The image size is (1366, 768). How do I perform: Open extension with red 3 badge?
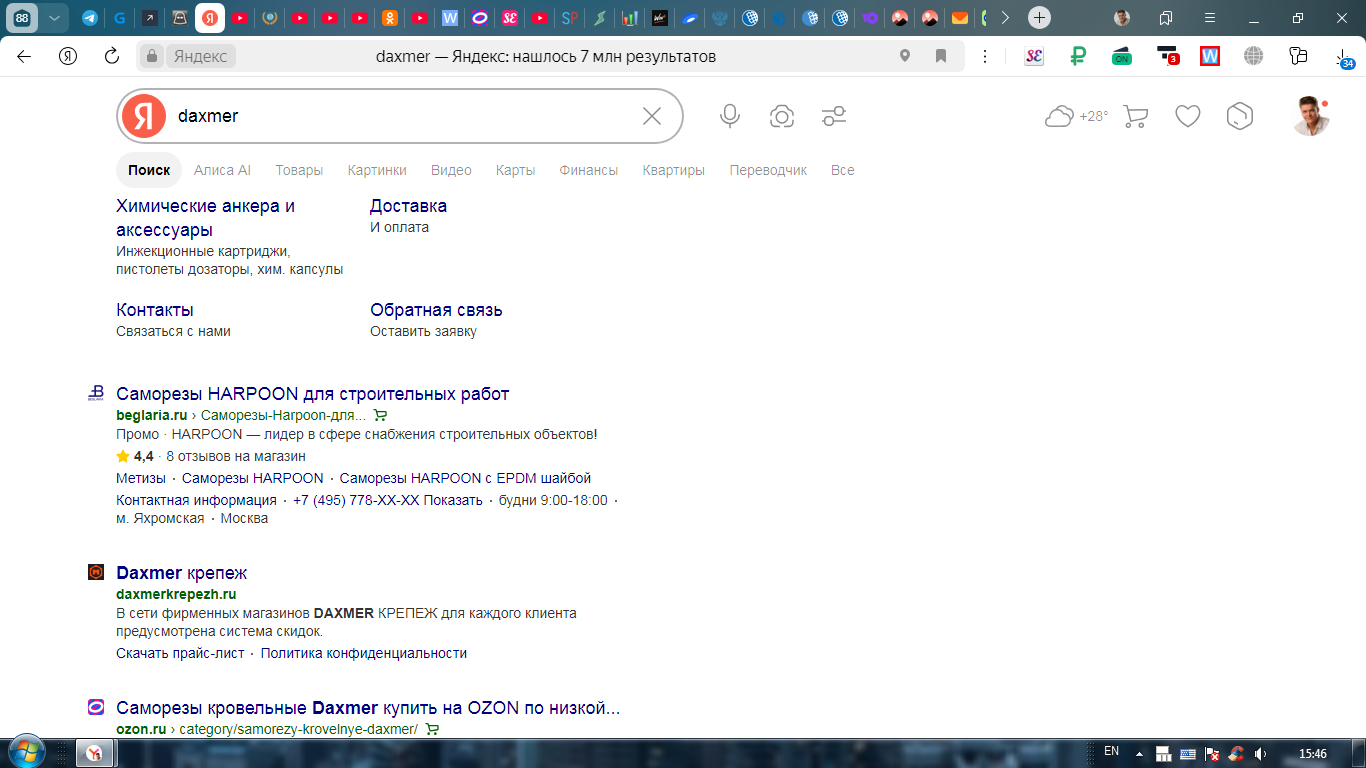coord(1166,56)
